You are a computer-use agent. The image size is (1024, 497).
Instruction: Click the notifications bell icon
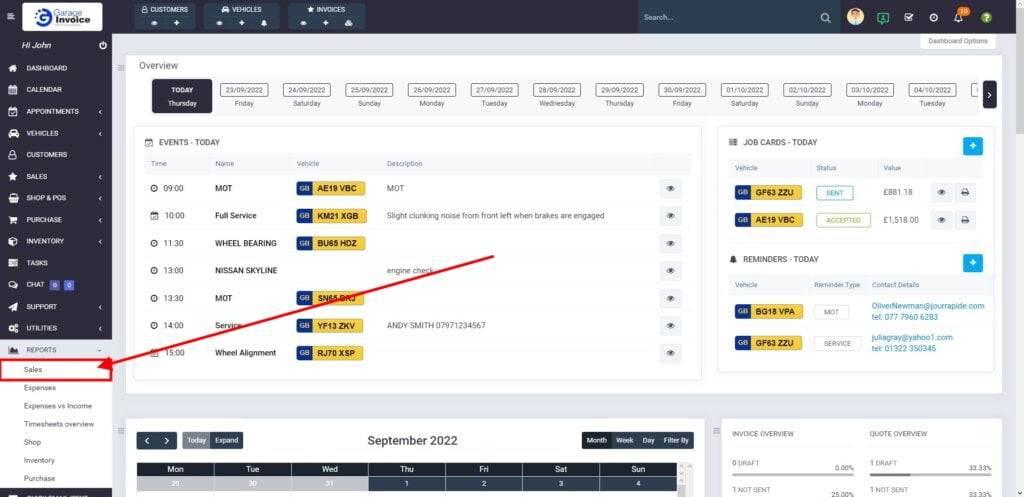[959, 17]
